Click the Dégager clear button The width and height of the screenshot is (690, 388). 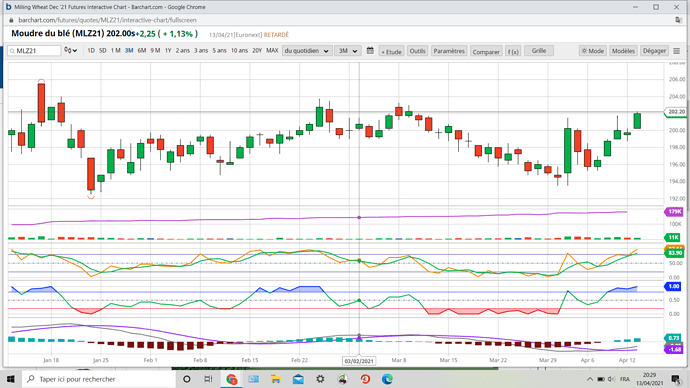(654, 51)
